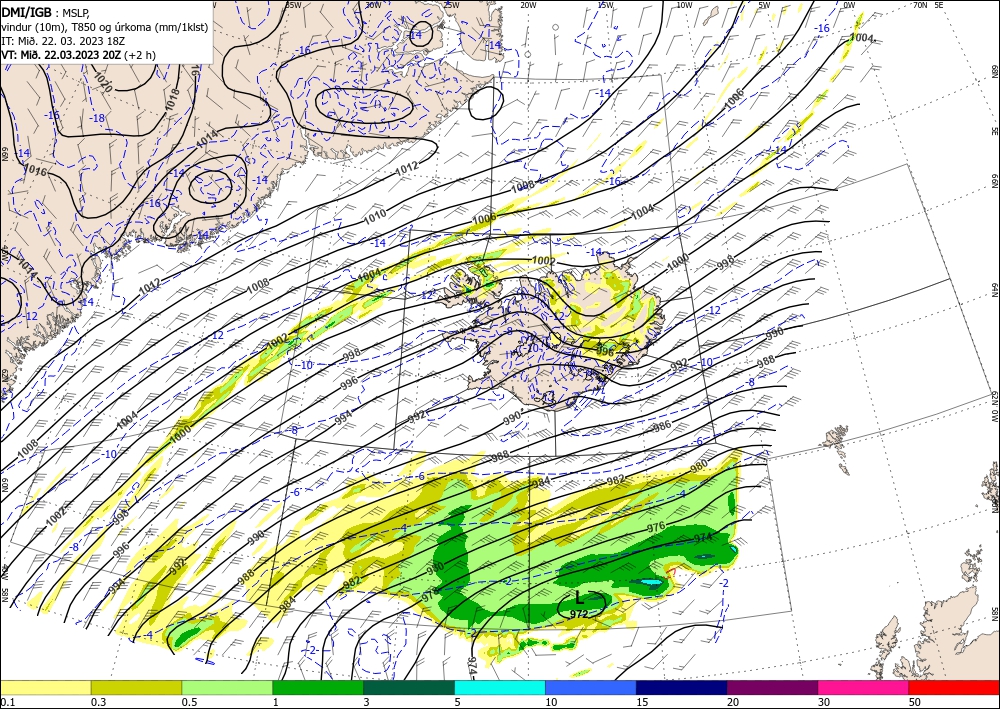Click the '986' isobar label
This screenshot has height=709, width=1000.
coord(662,425)
